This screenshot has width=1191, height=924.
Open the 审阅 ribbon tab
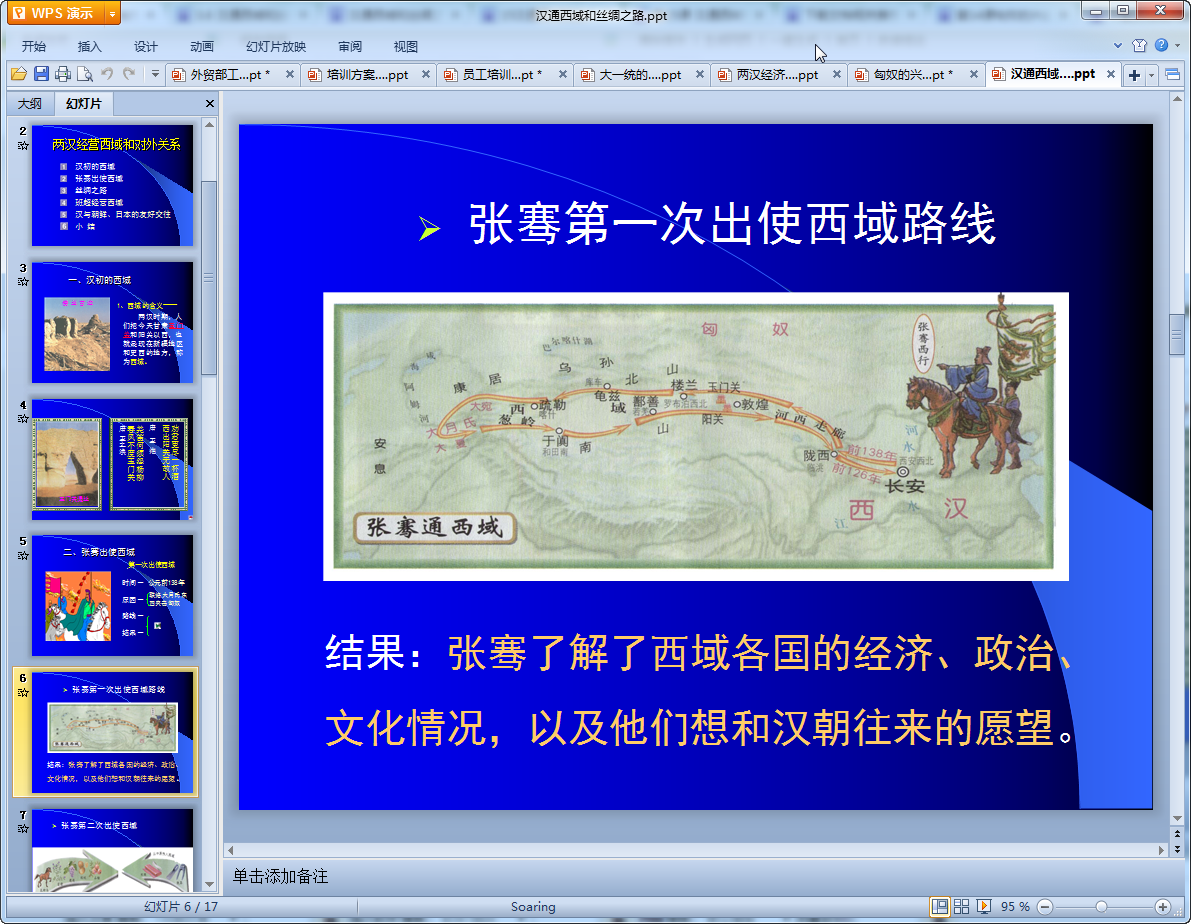(x=349, y=46)
